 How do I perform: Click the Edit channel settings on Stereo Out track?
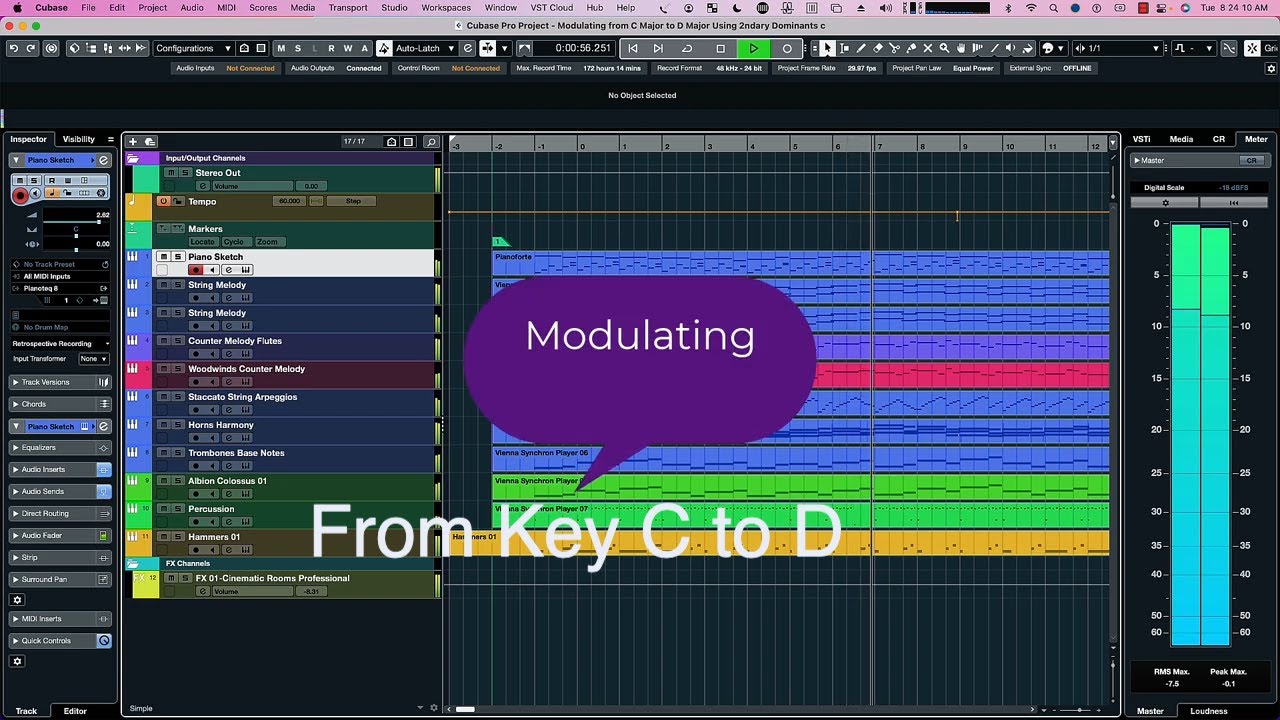[x=203, y=186]
